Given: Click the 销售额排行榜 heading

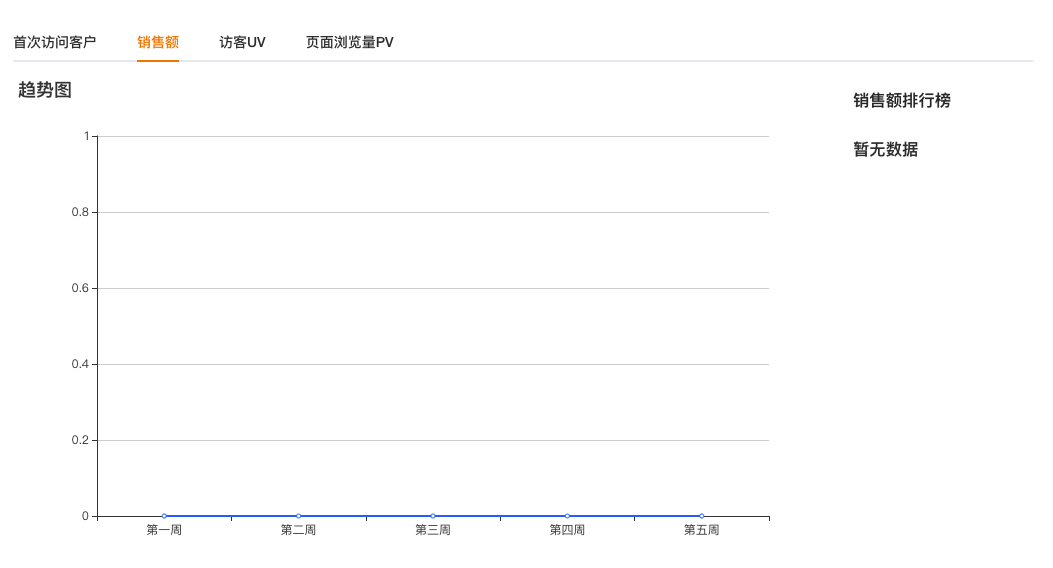Looking at the screenshot, I should click(x=902, y=101).
